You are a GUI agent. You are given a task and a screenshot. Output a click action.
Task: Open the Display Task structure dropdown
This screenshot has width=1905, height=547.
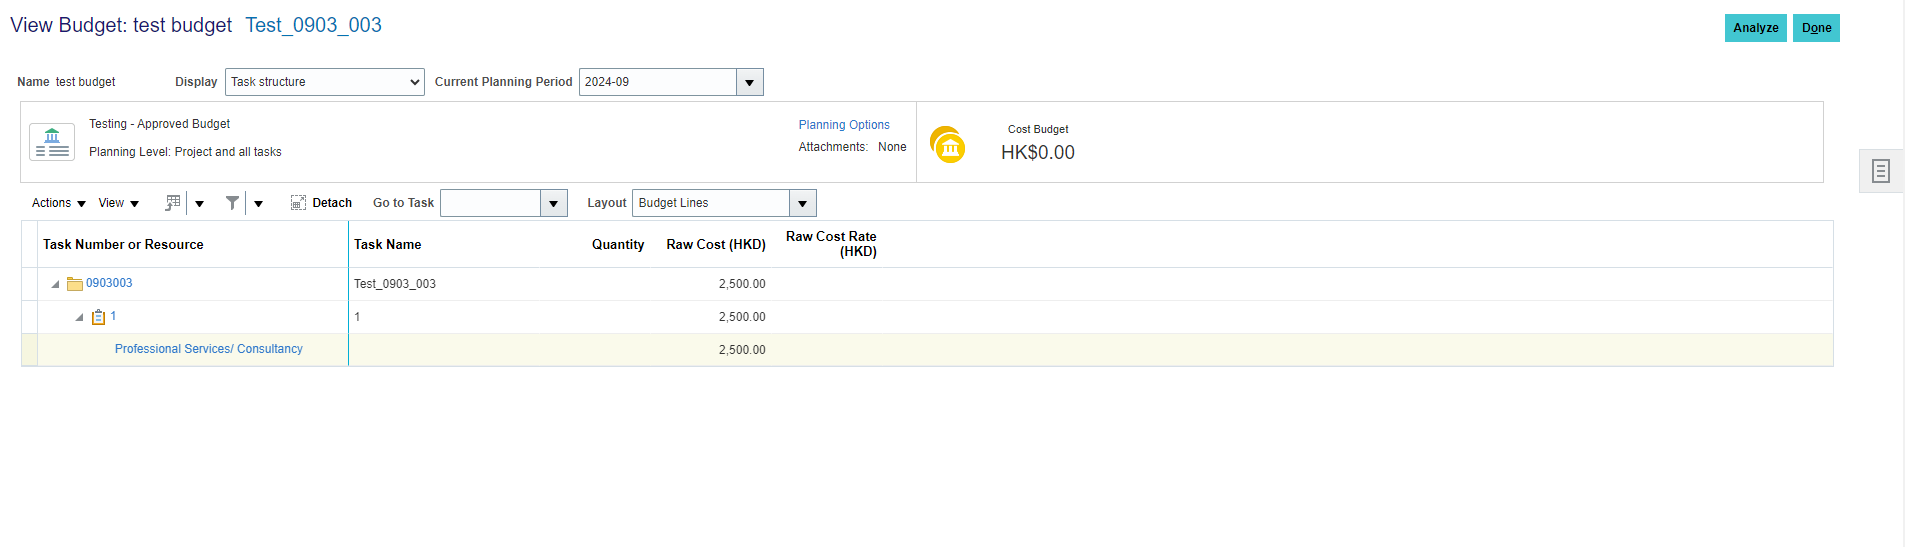(x=325, y=82)
